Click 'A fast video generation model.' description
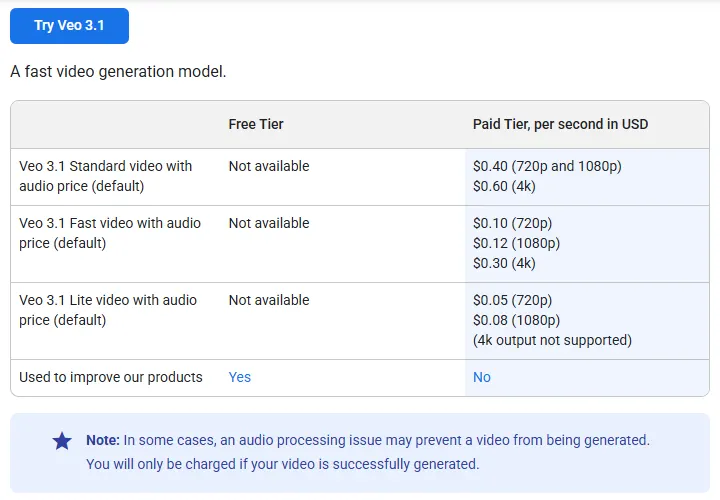 118,72
